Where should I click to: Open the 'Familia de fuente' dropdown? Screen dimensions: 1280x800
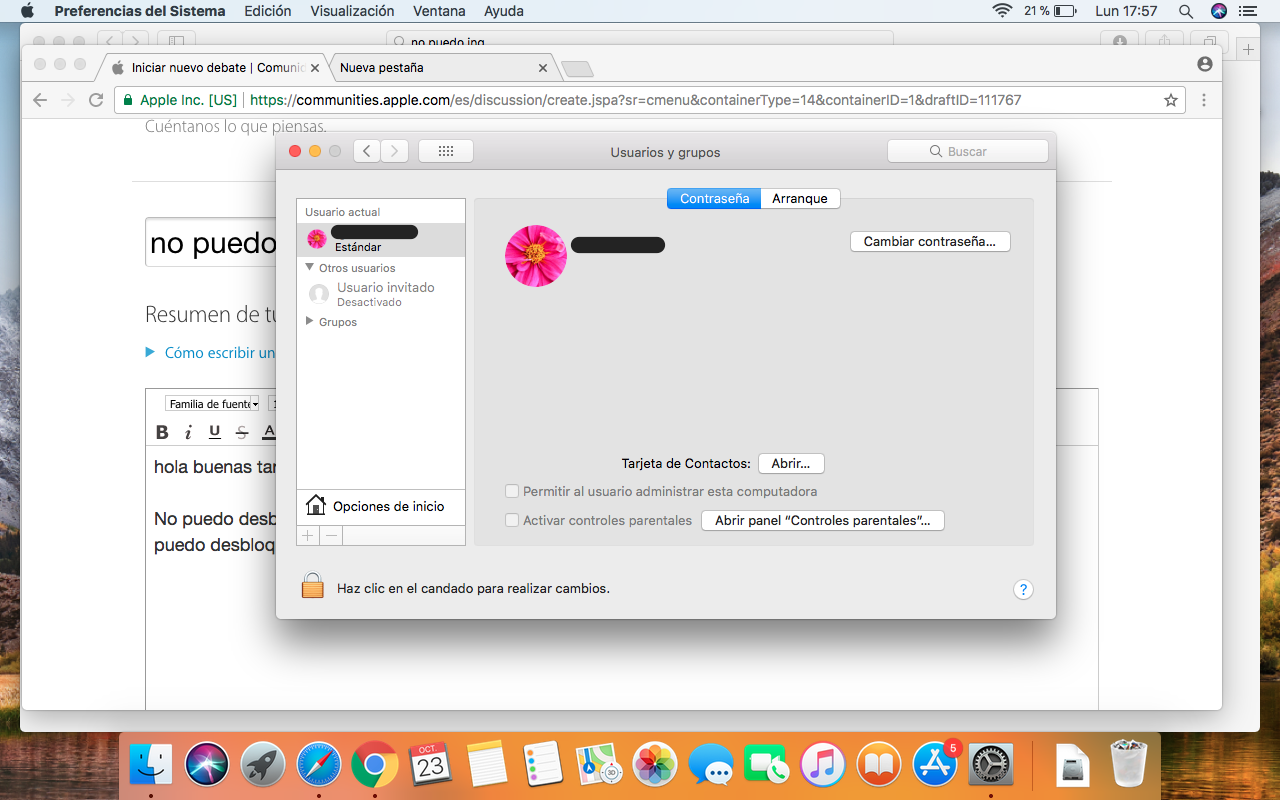[214, 404]
